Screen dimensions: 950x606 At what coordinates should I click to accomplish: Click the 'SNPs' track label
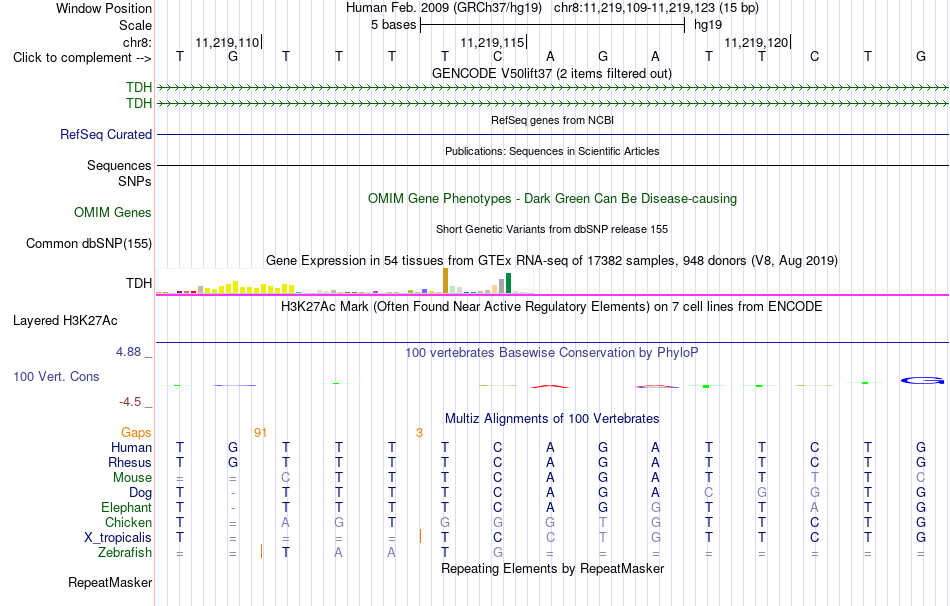point(135,181)
